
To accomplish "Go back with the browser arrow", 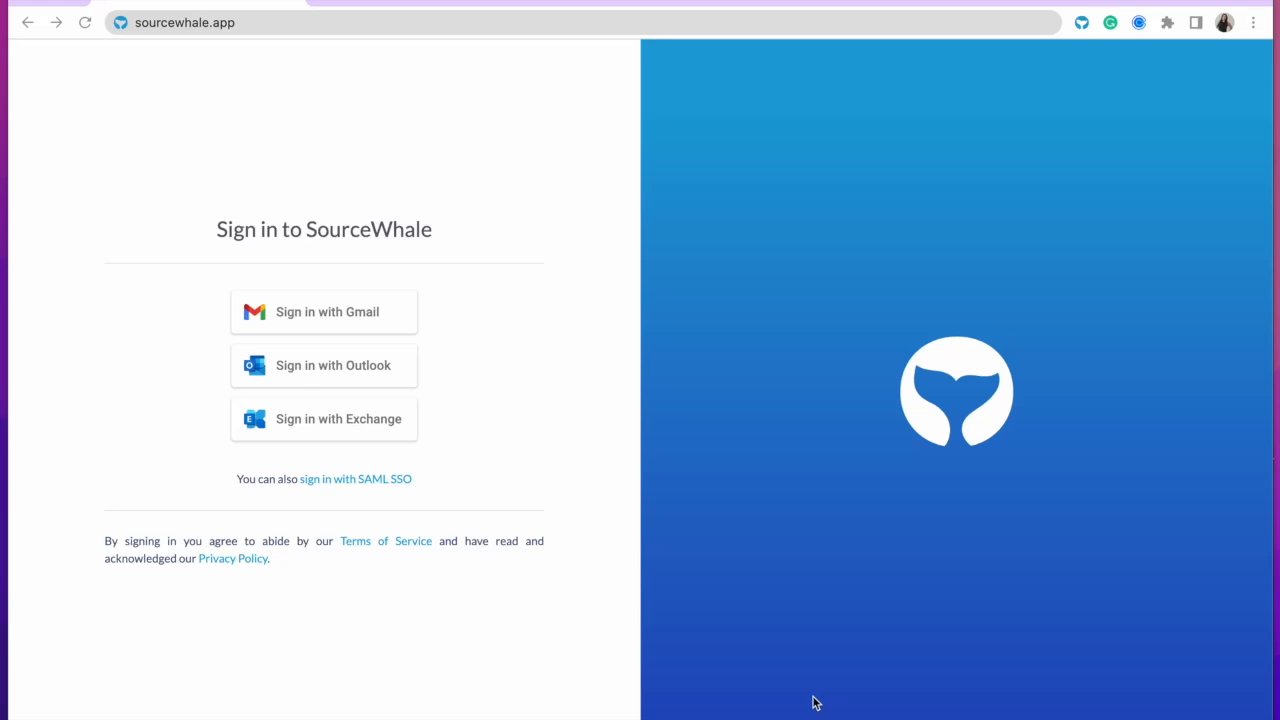I will (28, 22).
